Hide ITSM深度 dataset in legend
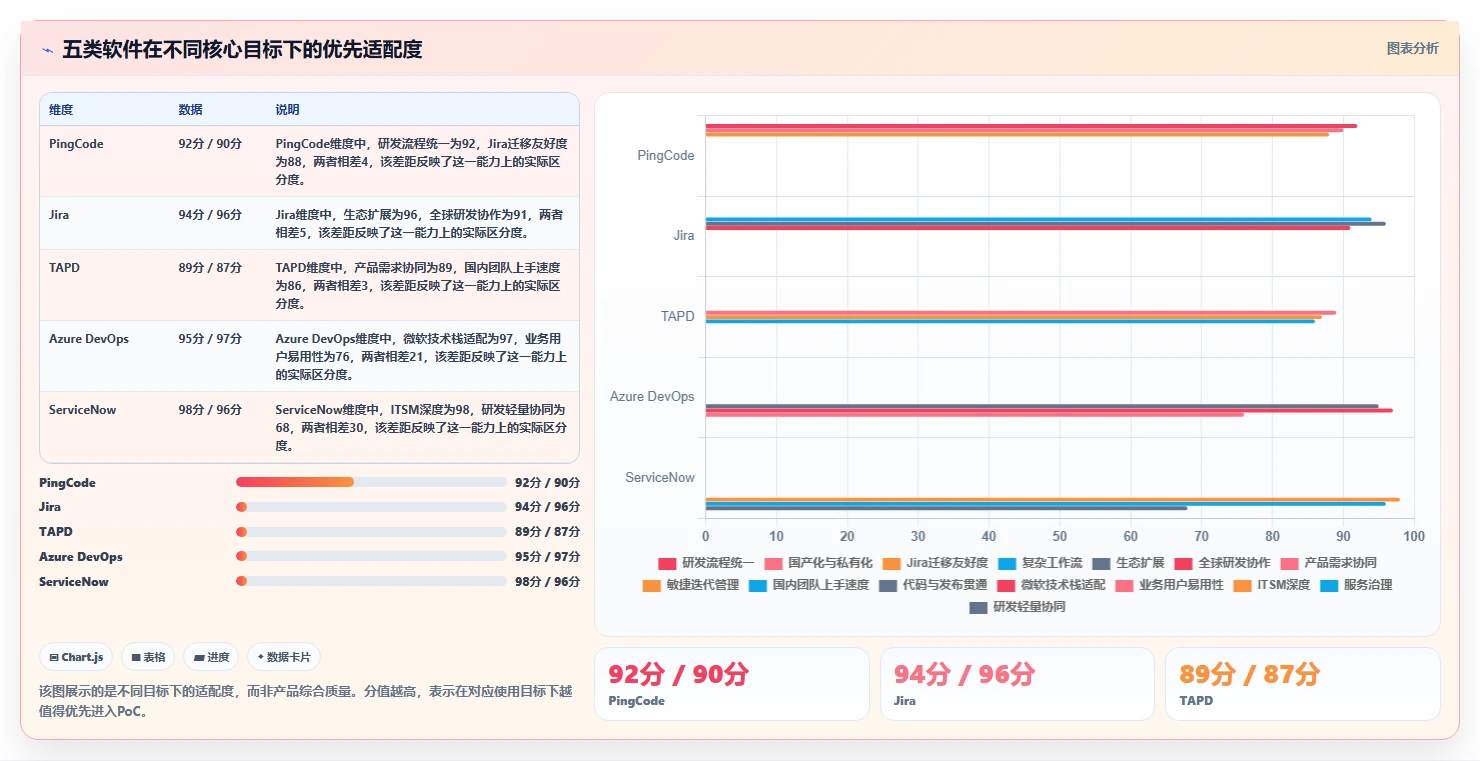 click(x=1271, y=585)
